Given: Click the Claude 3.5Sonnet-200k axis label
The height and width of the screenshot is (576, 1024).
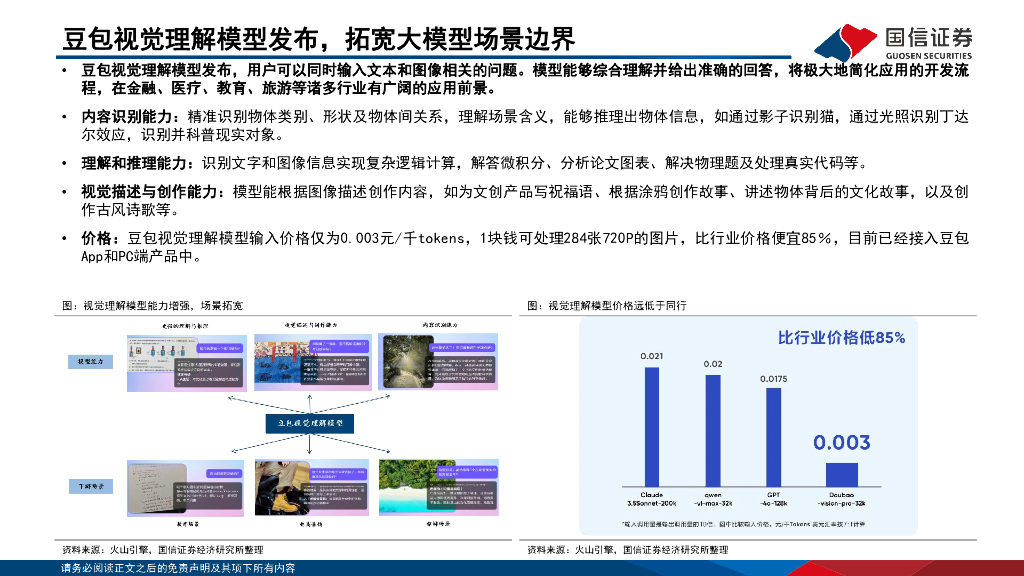Looking at the screenshot, I should pos(652,499).
